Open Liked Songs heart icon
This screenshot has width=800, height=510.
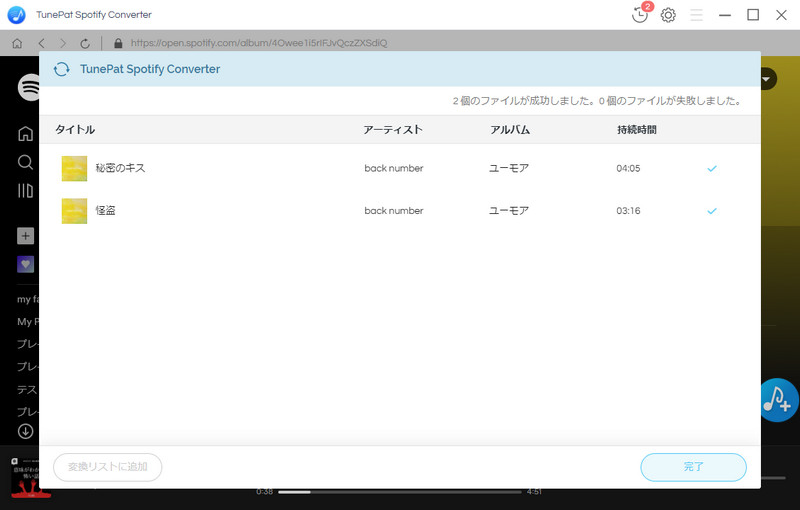(26, 264)
